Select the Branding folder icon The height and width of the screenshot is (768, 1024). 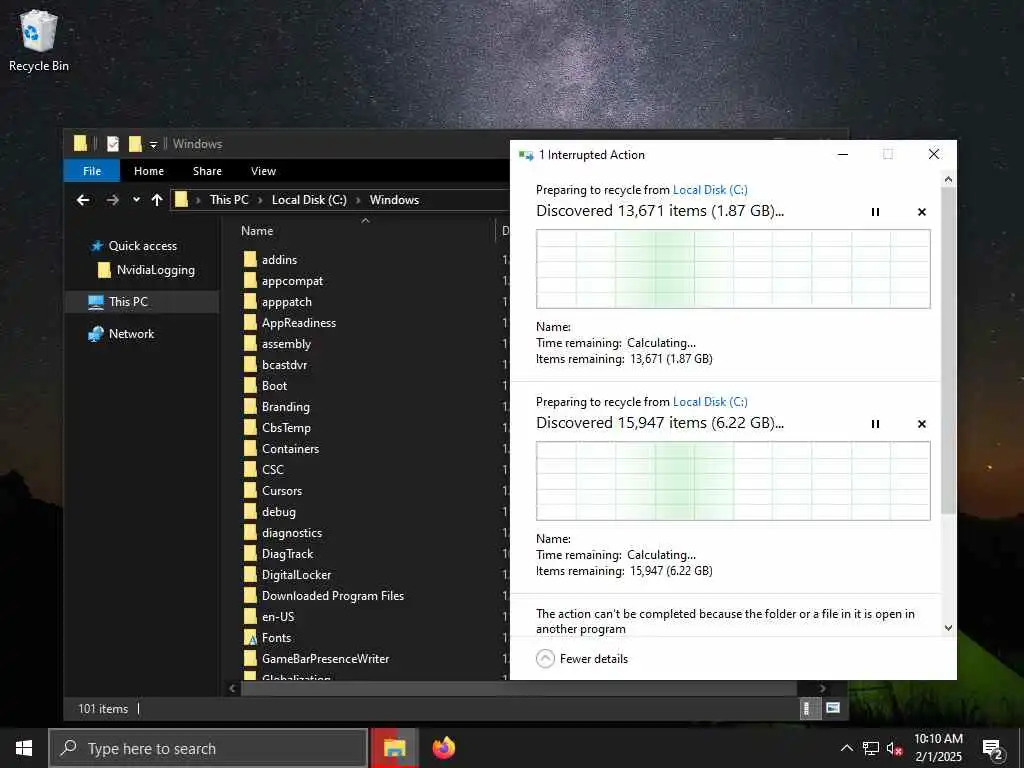(250, 406)
